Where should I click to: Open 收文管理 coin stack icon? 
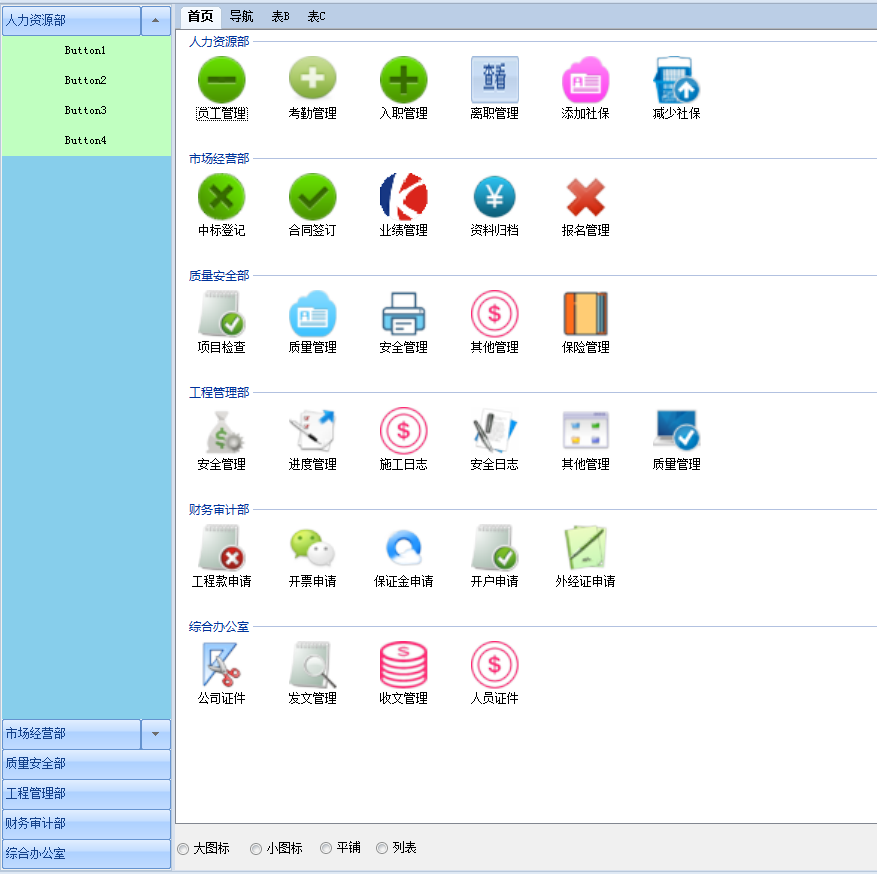pyautogui.click(x=403, y=664)
